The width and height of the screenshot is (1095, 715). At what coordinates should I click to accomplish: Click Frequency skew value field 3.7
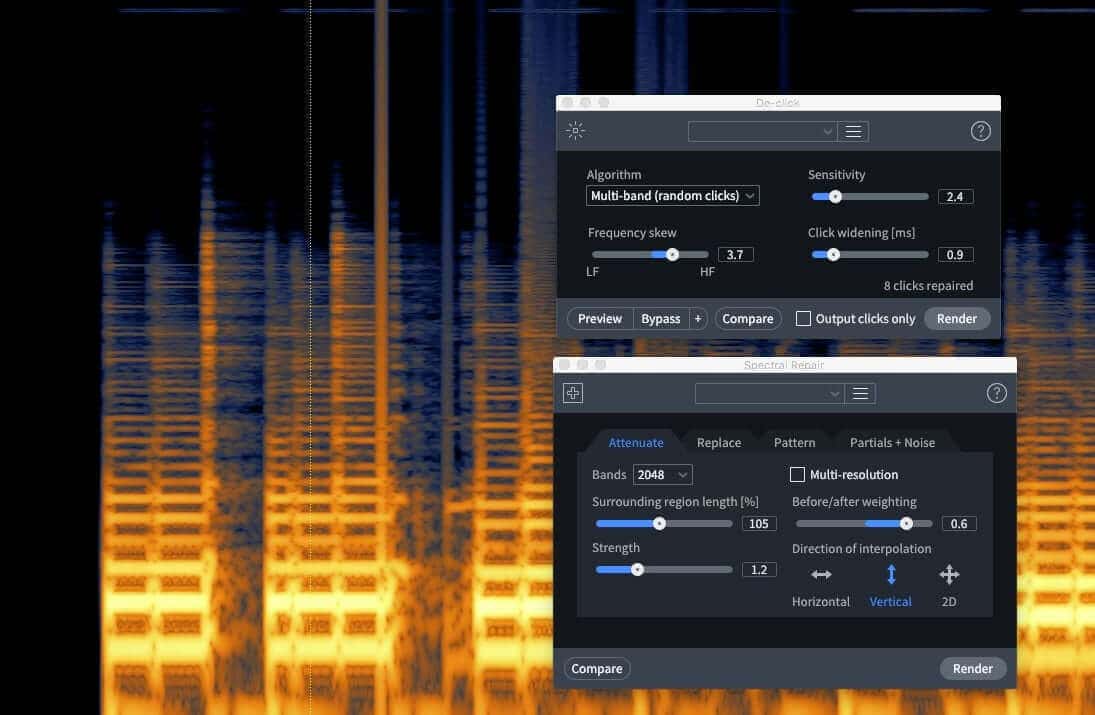point(735,255)
